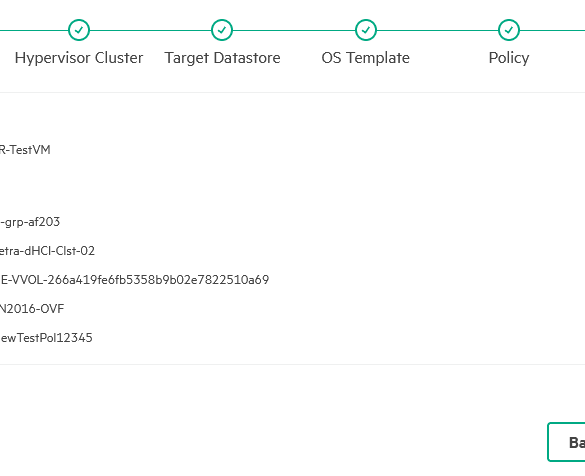Click the Target Datastore step checkmark icon
Image resolution: width=585 pixels, height=476 pixels.
[x=222, y=30]
